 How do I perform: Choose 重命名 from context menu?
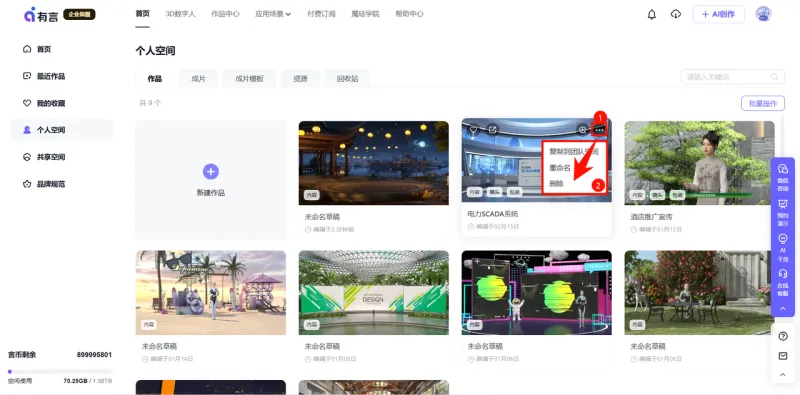(560, 167)
